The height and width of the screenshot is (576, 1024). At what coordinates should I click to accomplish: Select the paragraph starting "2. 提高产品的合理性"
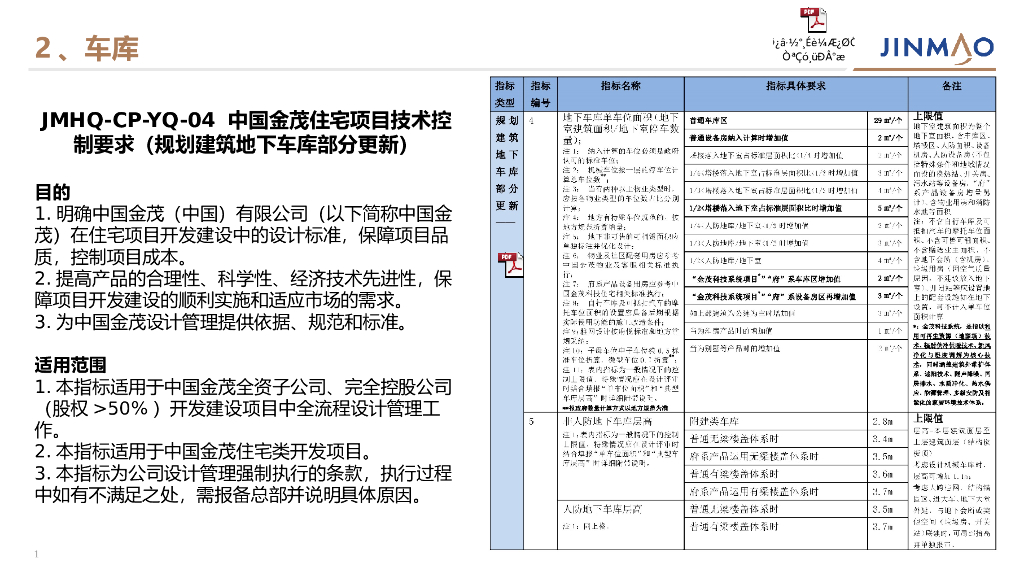pos(243,289)
